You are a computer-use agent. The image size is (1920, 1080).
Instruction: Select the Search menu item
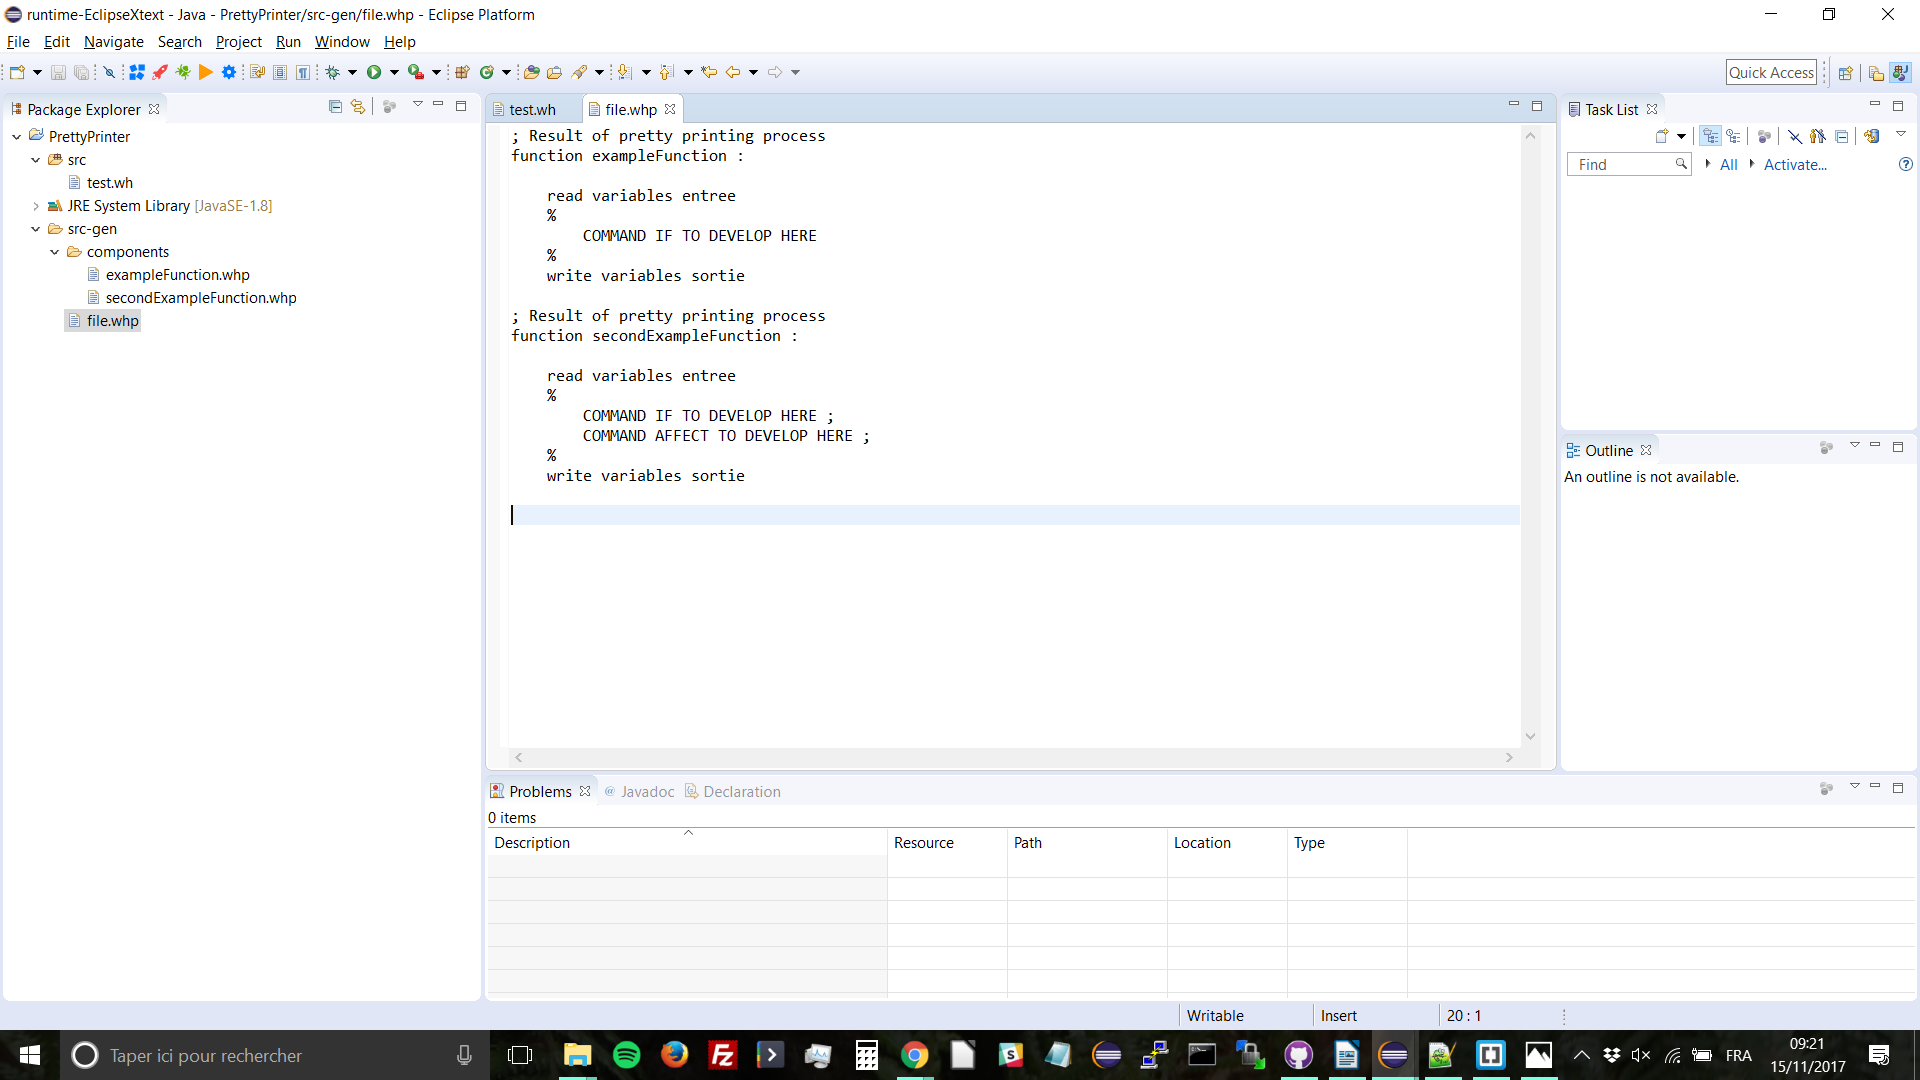(178, 41)
